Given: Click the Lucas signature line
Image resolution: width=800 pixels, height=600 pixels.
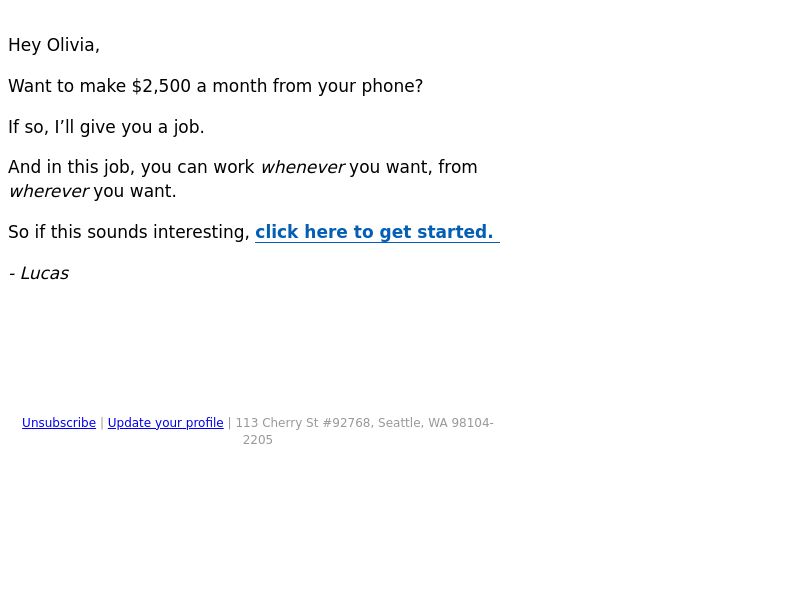Looking at the screenshot, I should click(x=39, y=273).
